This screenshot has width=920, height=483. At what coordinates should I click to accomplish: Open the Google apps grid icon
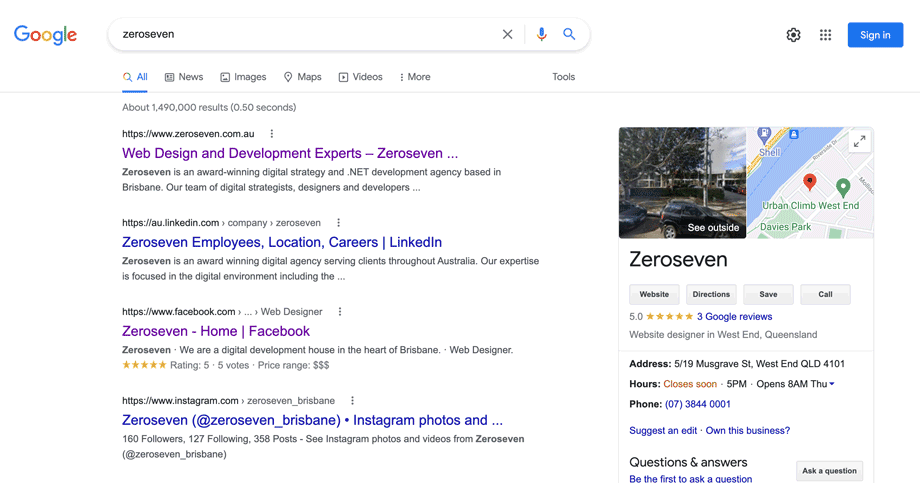click(x=825, y=35)
